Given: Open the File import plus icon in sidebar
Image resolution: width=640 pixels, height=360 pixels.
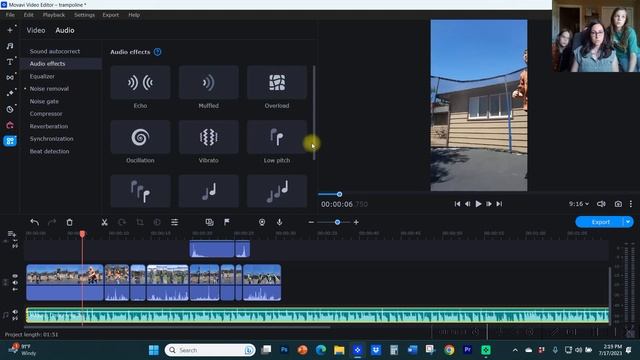Looking at the screenshot, I should click(10, 30).
